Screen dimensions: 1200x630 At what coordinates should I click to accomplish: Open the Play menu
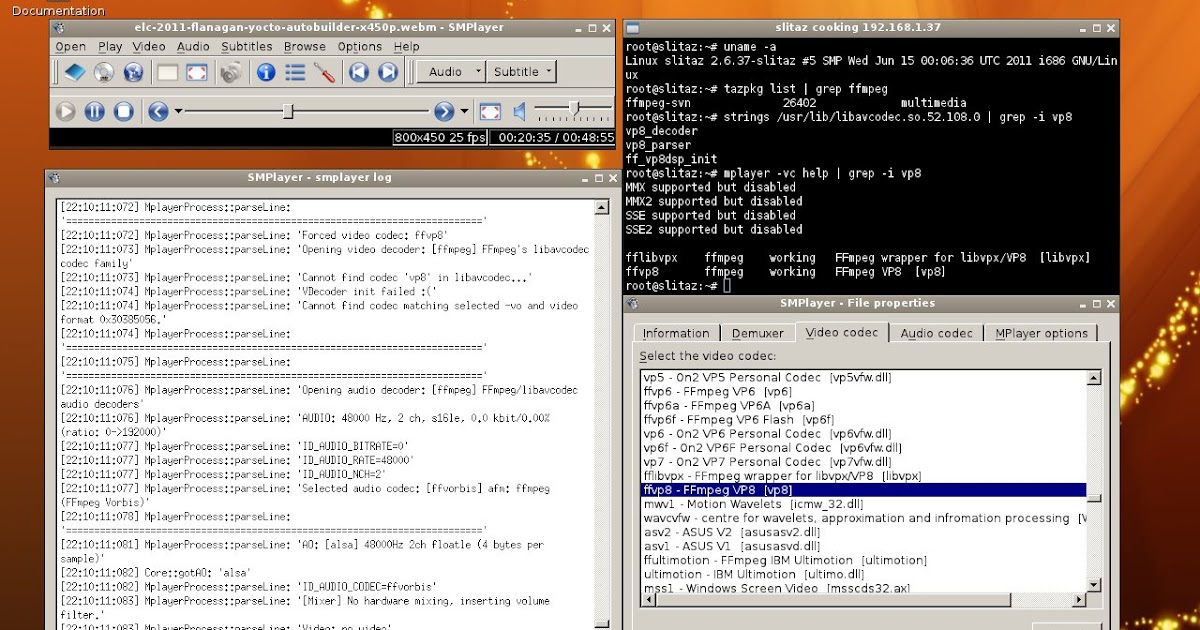[110, 47]
